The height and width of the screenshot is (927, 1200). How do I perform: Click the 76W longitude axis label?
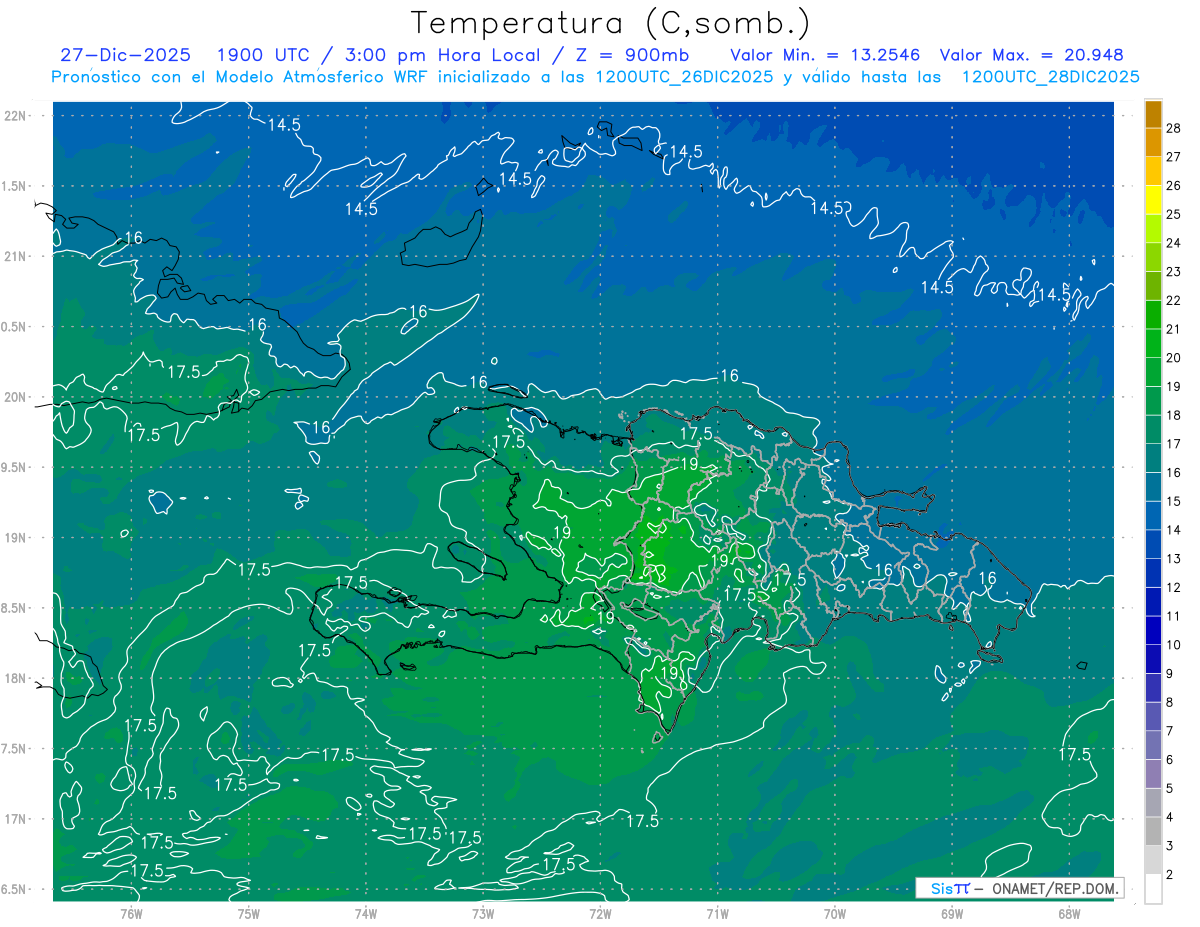131,914
